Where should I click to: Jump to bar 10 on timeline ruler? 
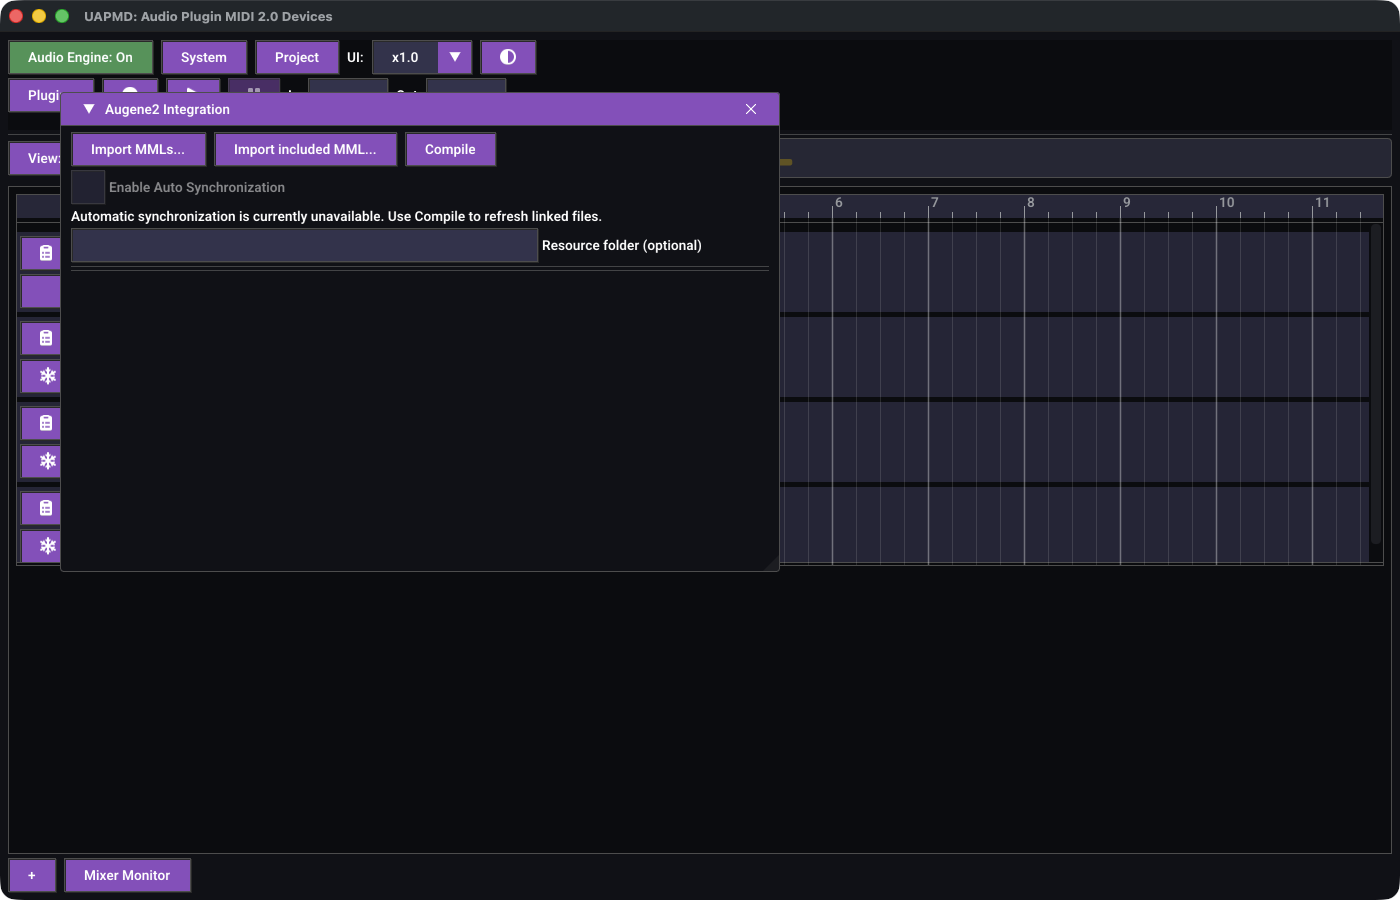click(x=1226, y=202)
